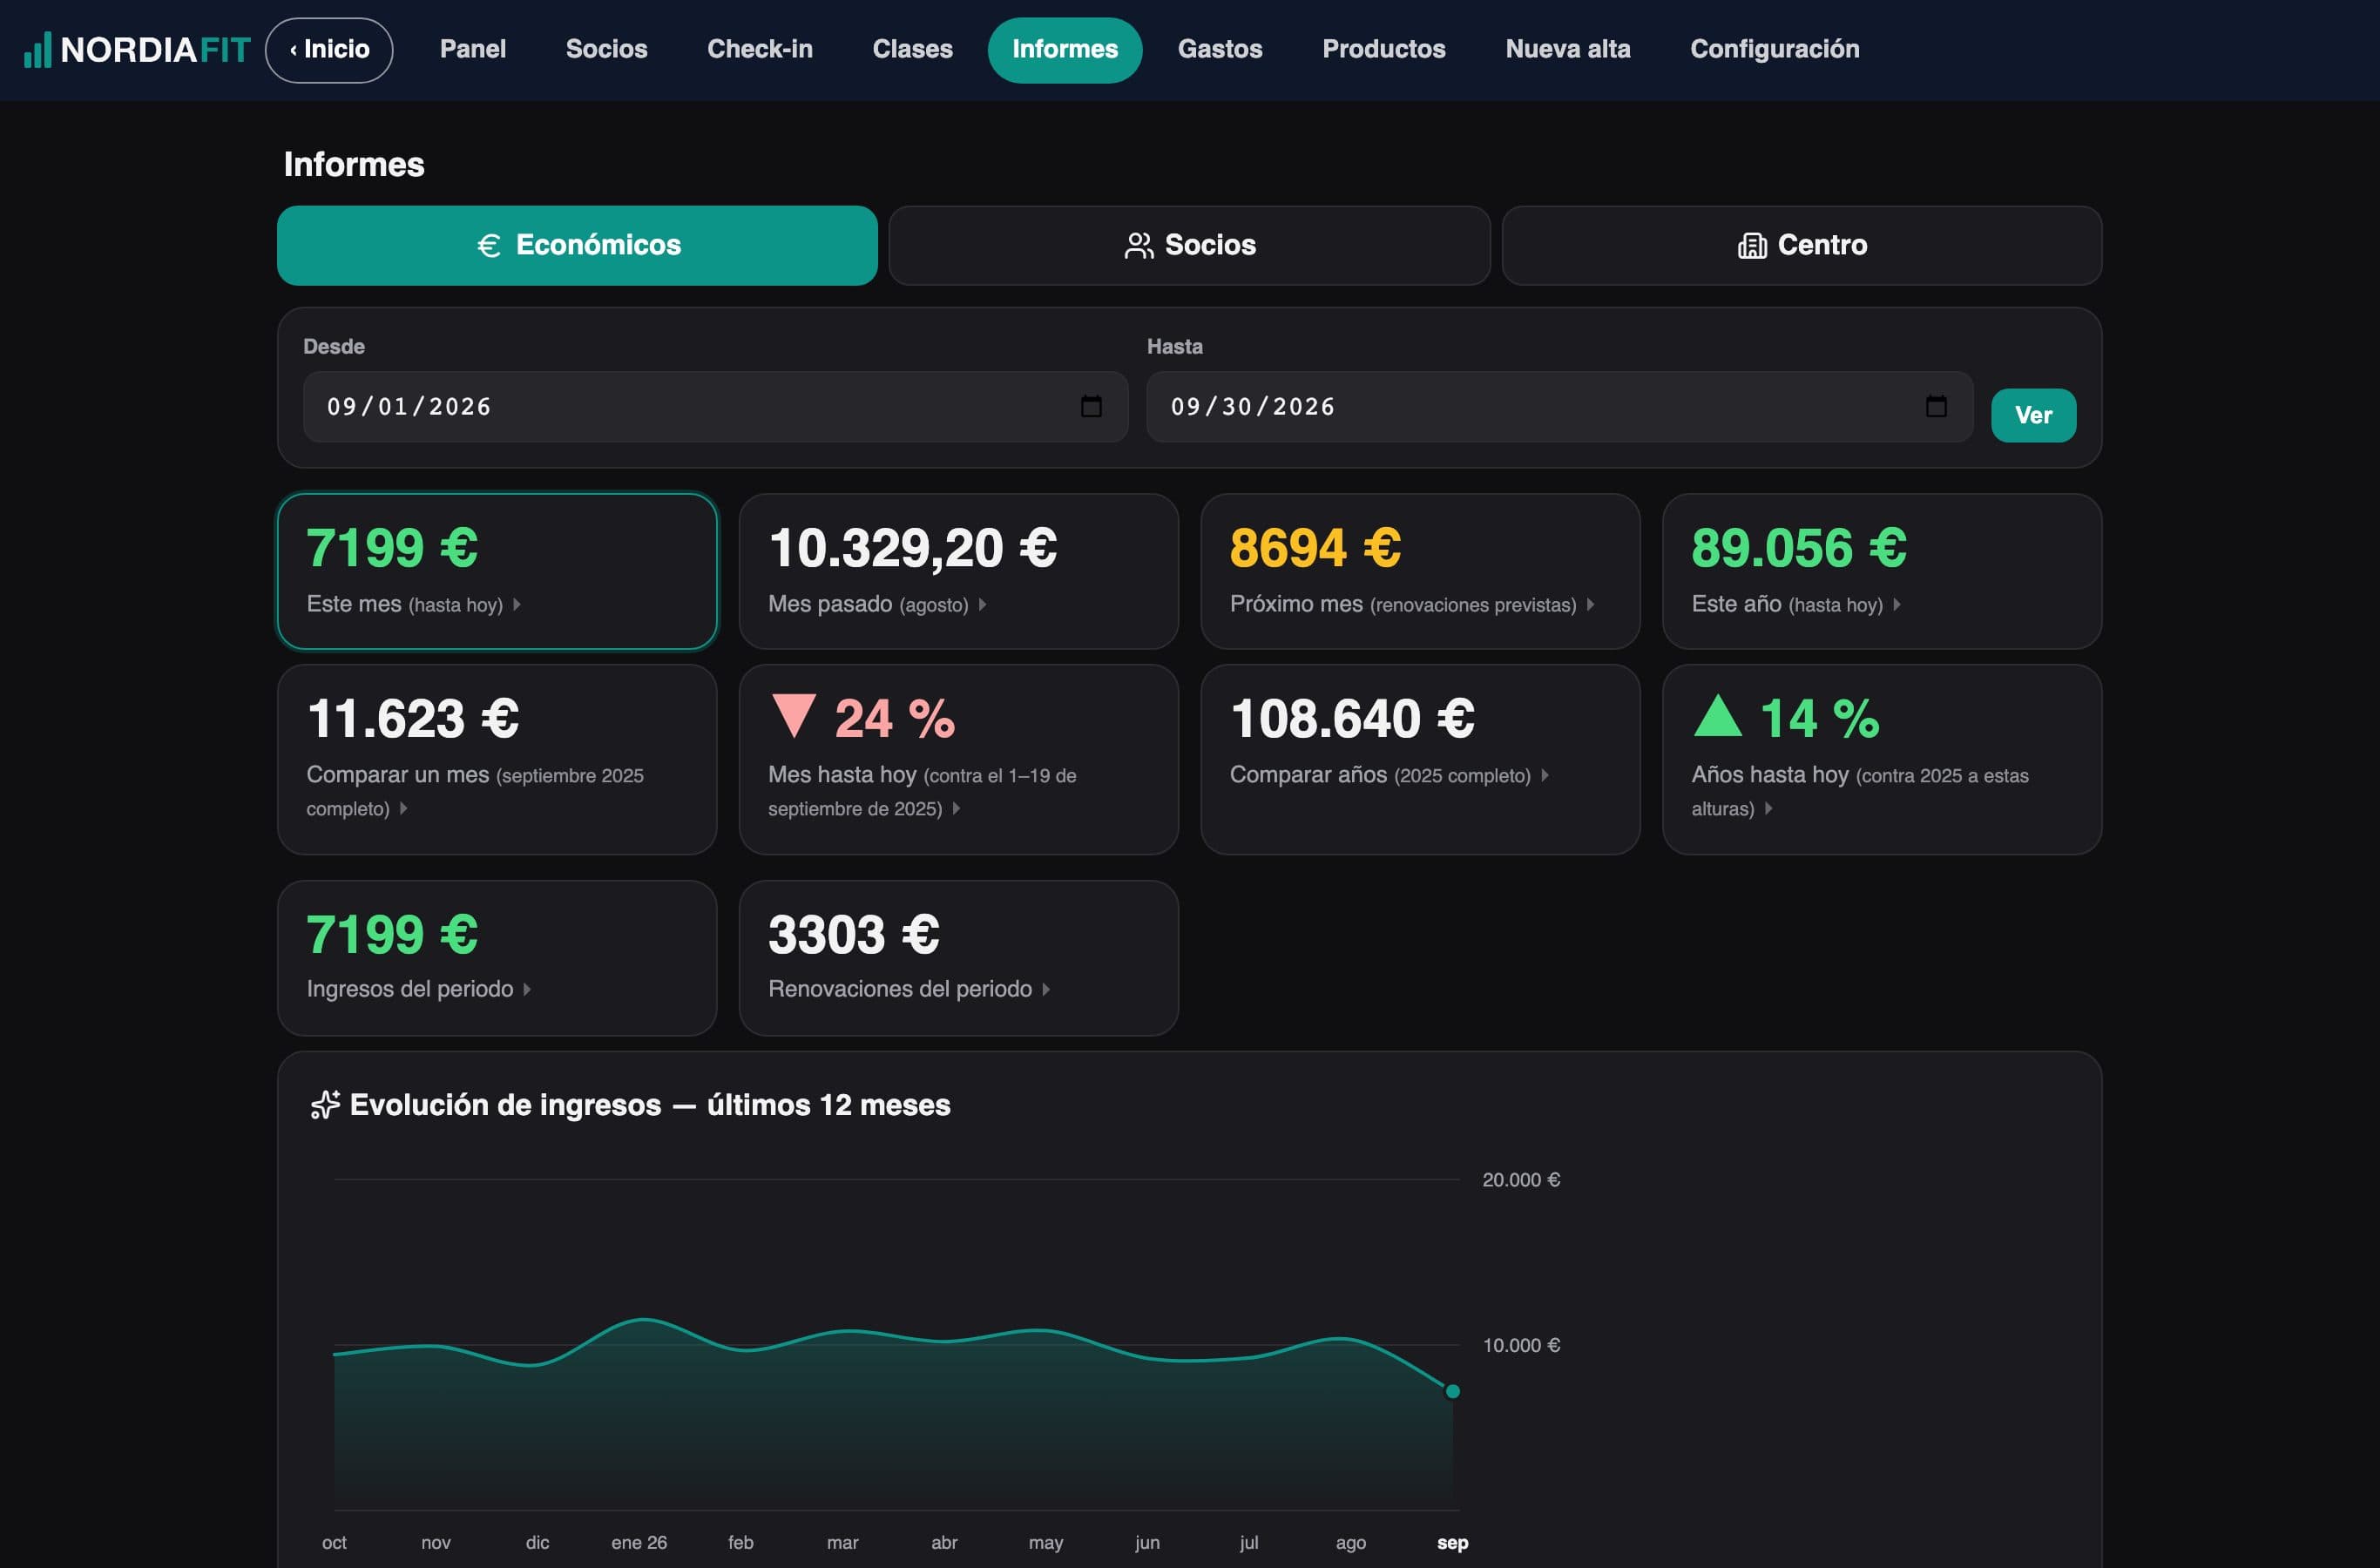Screen dimensions: 2380x1568
Task: Open the Gastos page
Action: pyautogui.click(x=1220, y=49)
